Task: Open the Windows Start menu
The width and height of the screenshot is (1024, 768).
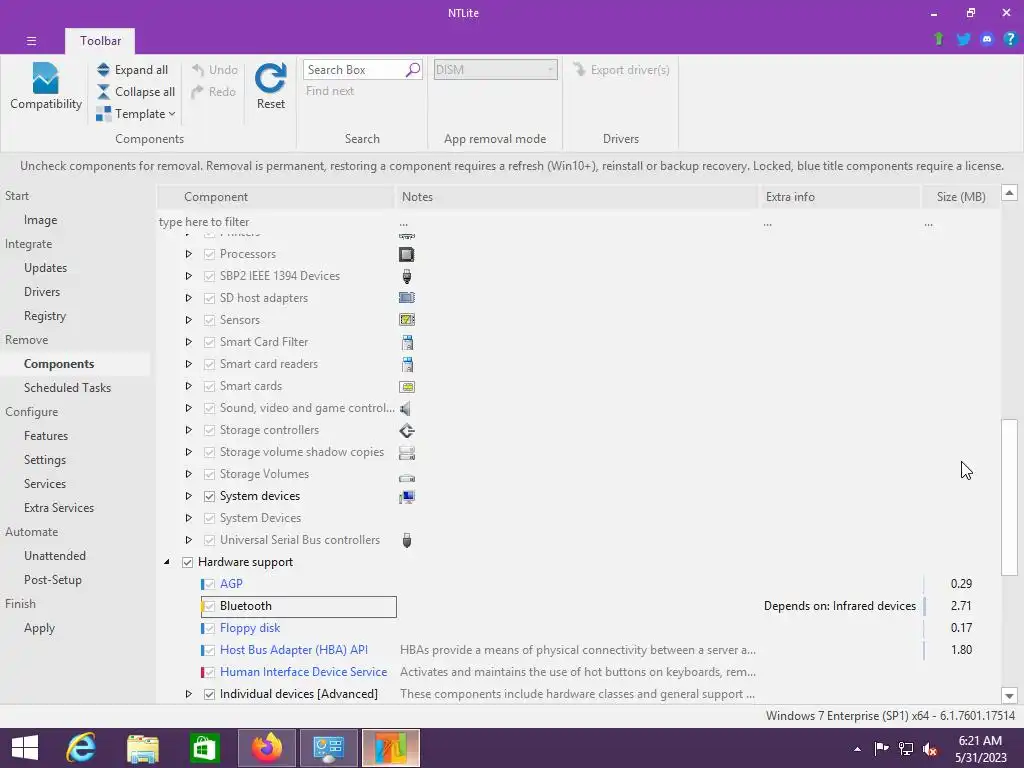Action: (25, 748)
